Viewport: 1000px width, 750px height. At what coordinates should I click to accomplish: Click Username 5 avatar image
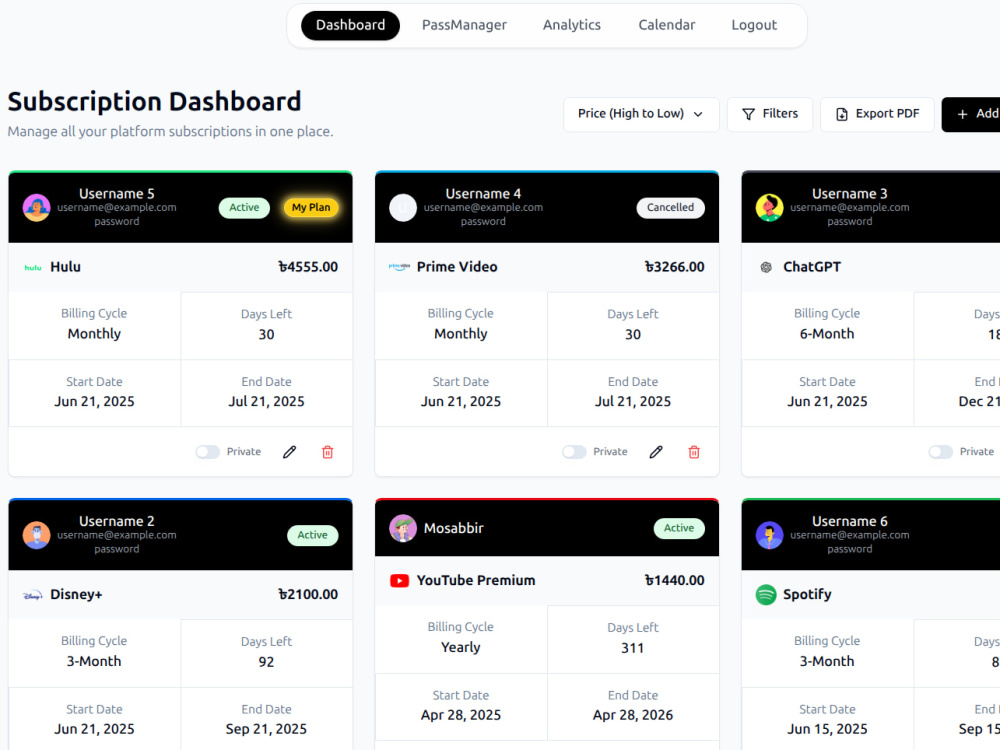click(x=36, y=208)
